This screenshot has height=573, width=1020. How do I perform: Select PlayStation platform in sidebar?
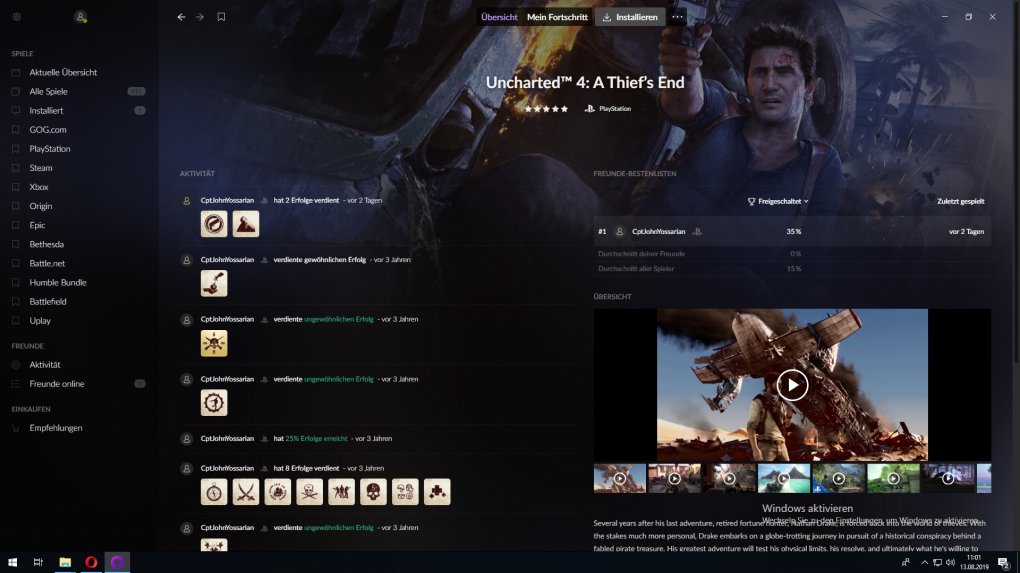click(x=49, y=149)
